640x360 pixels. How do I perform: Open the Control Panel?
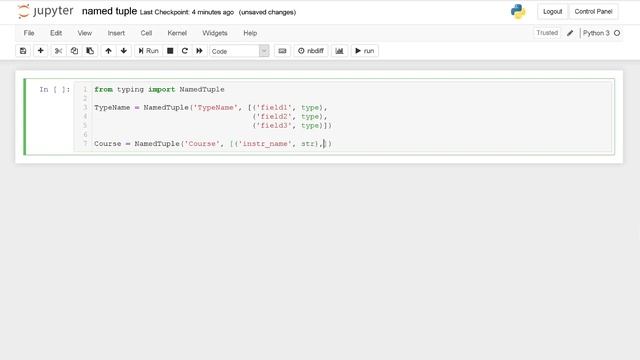click(593, 11)
